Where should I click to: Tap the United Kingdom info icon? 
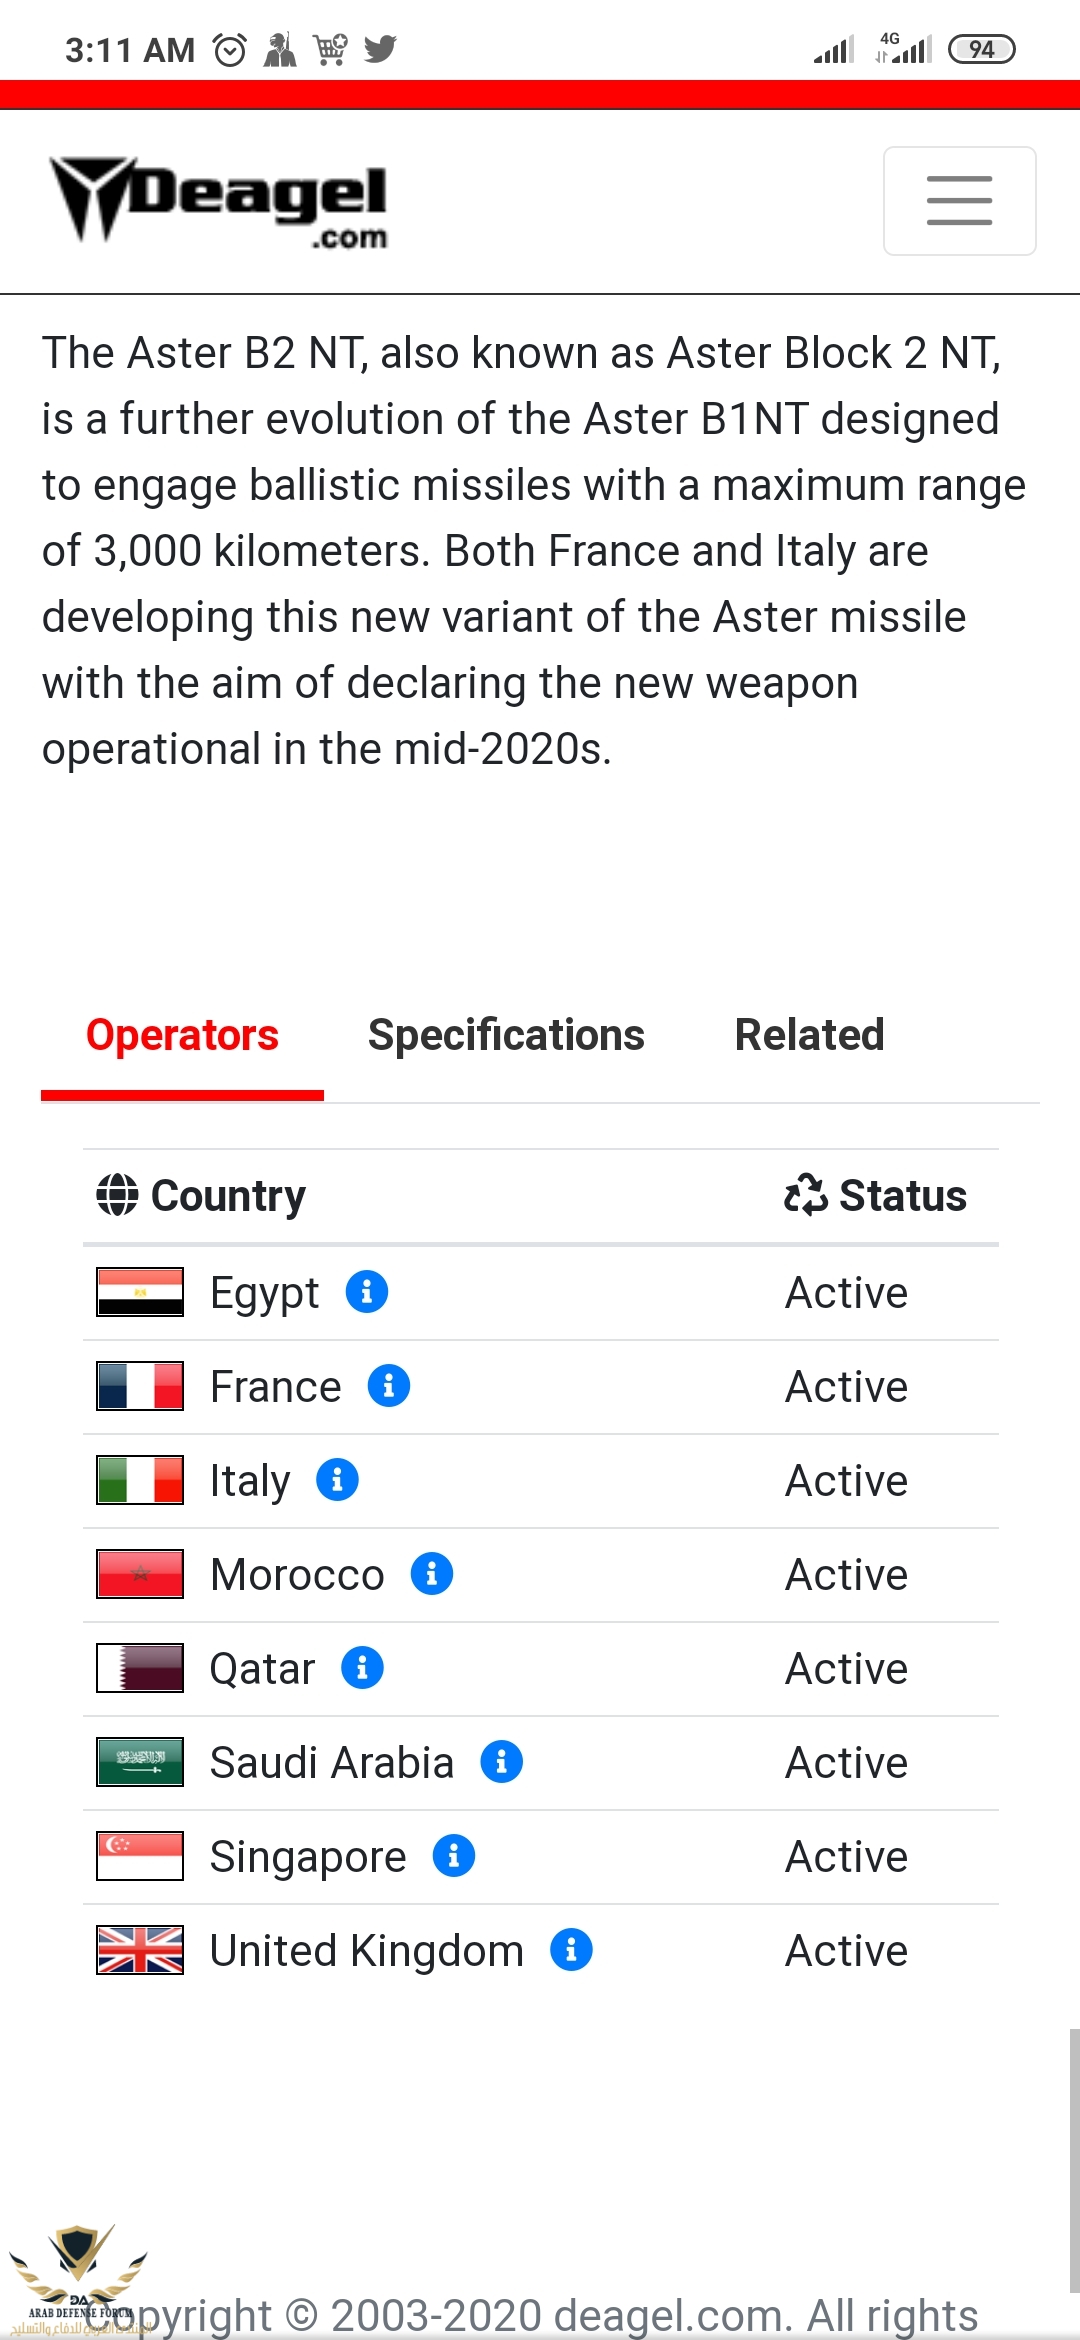point(572,1950)
